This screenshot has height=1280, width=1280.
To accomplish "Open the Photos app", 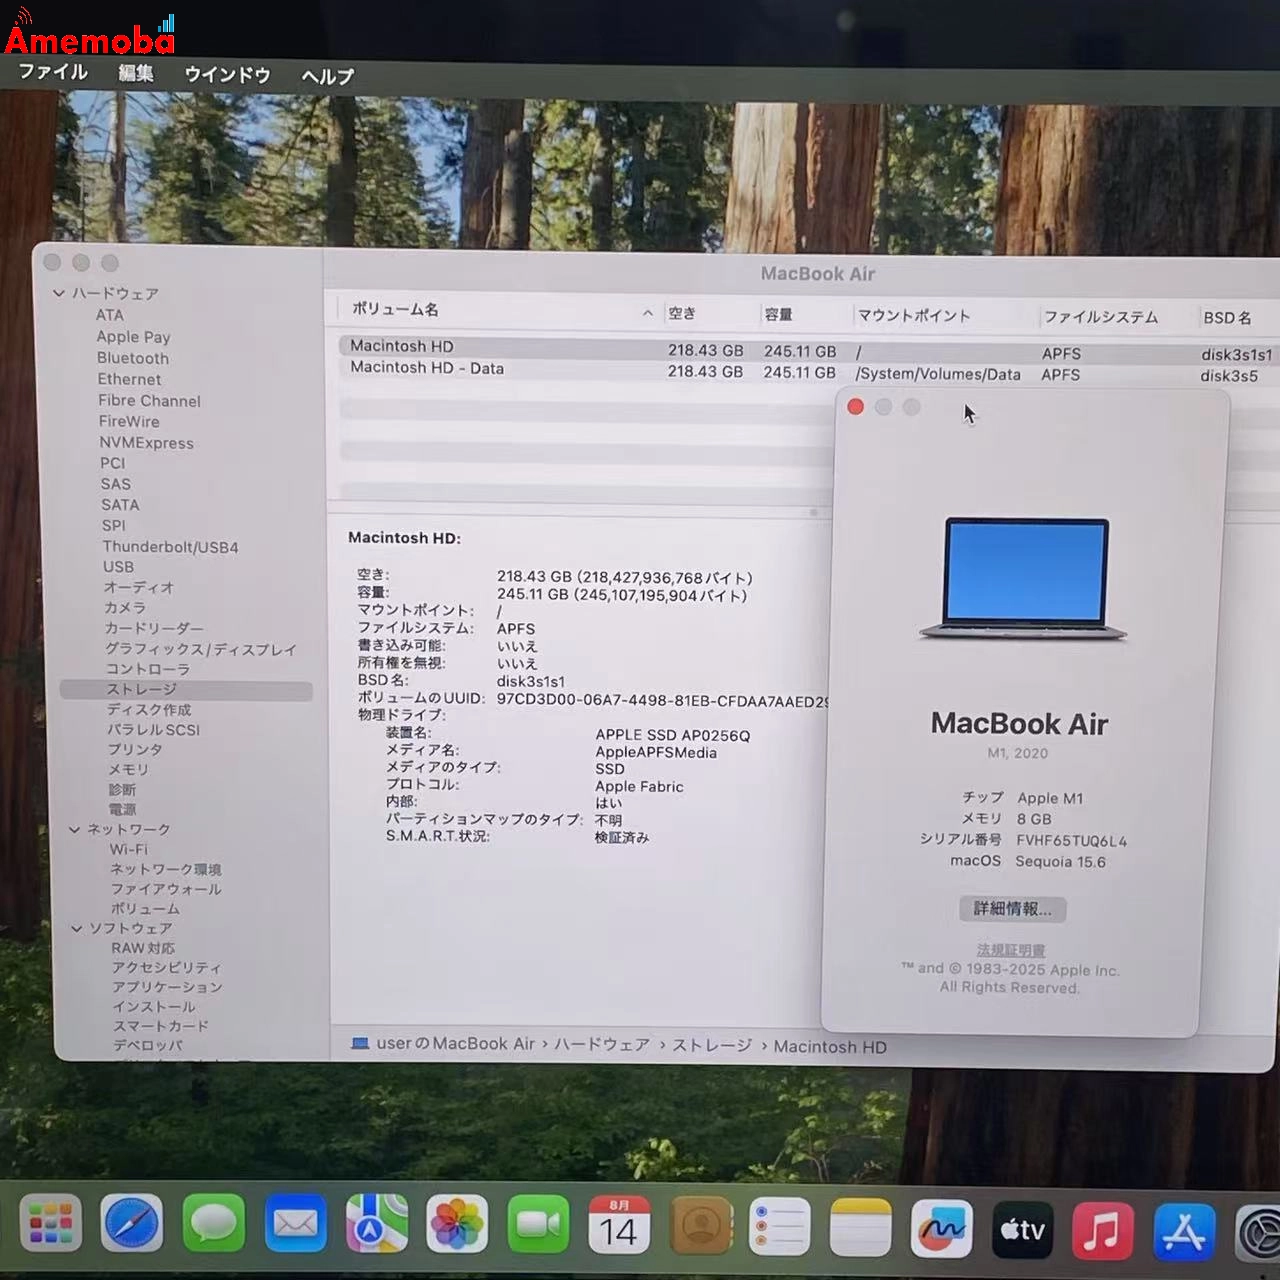I will click(x=456, y=1222).
